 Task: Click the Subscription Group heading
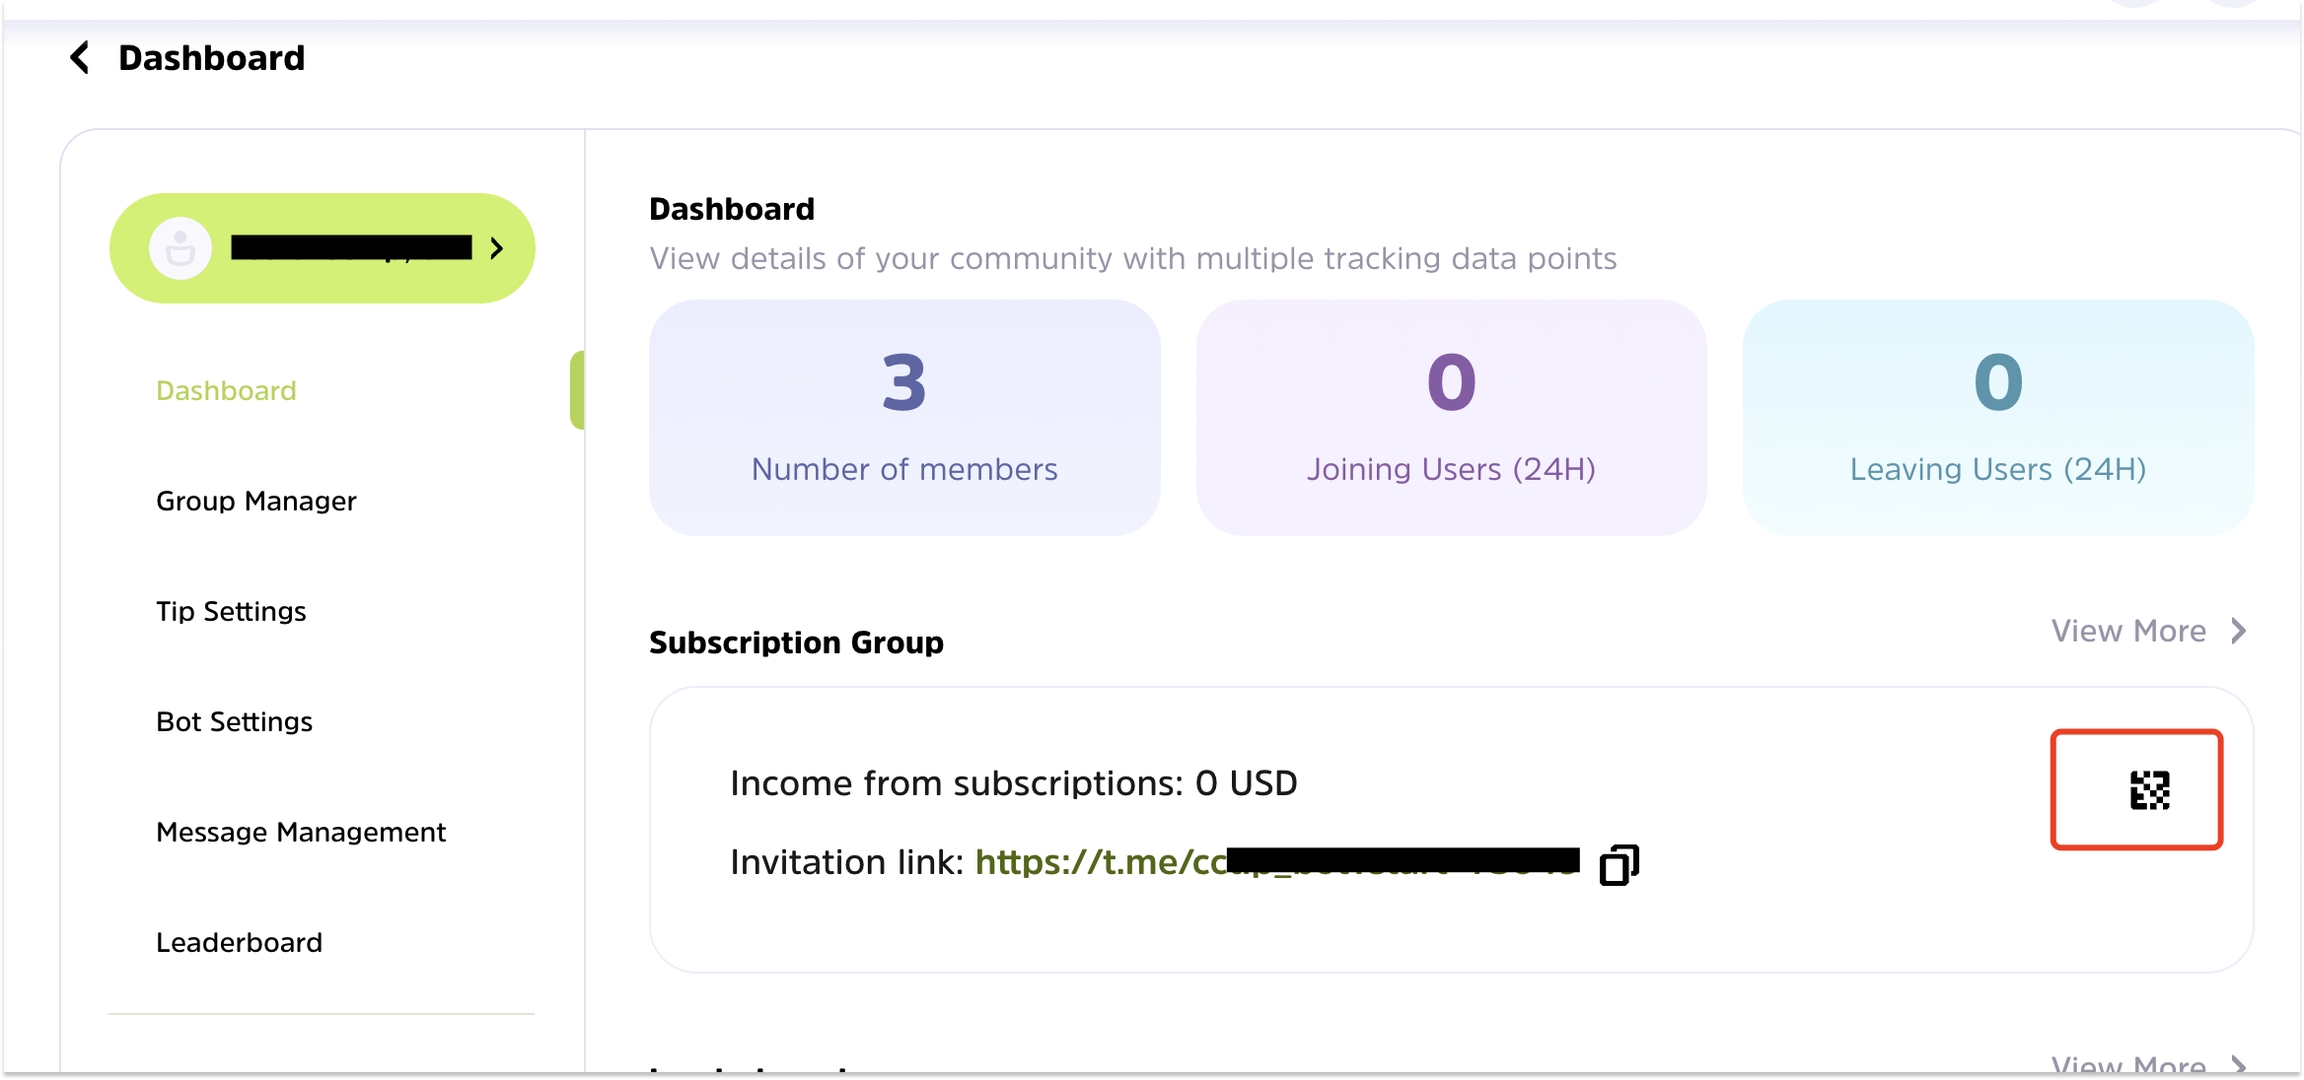[796, 642]
